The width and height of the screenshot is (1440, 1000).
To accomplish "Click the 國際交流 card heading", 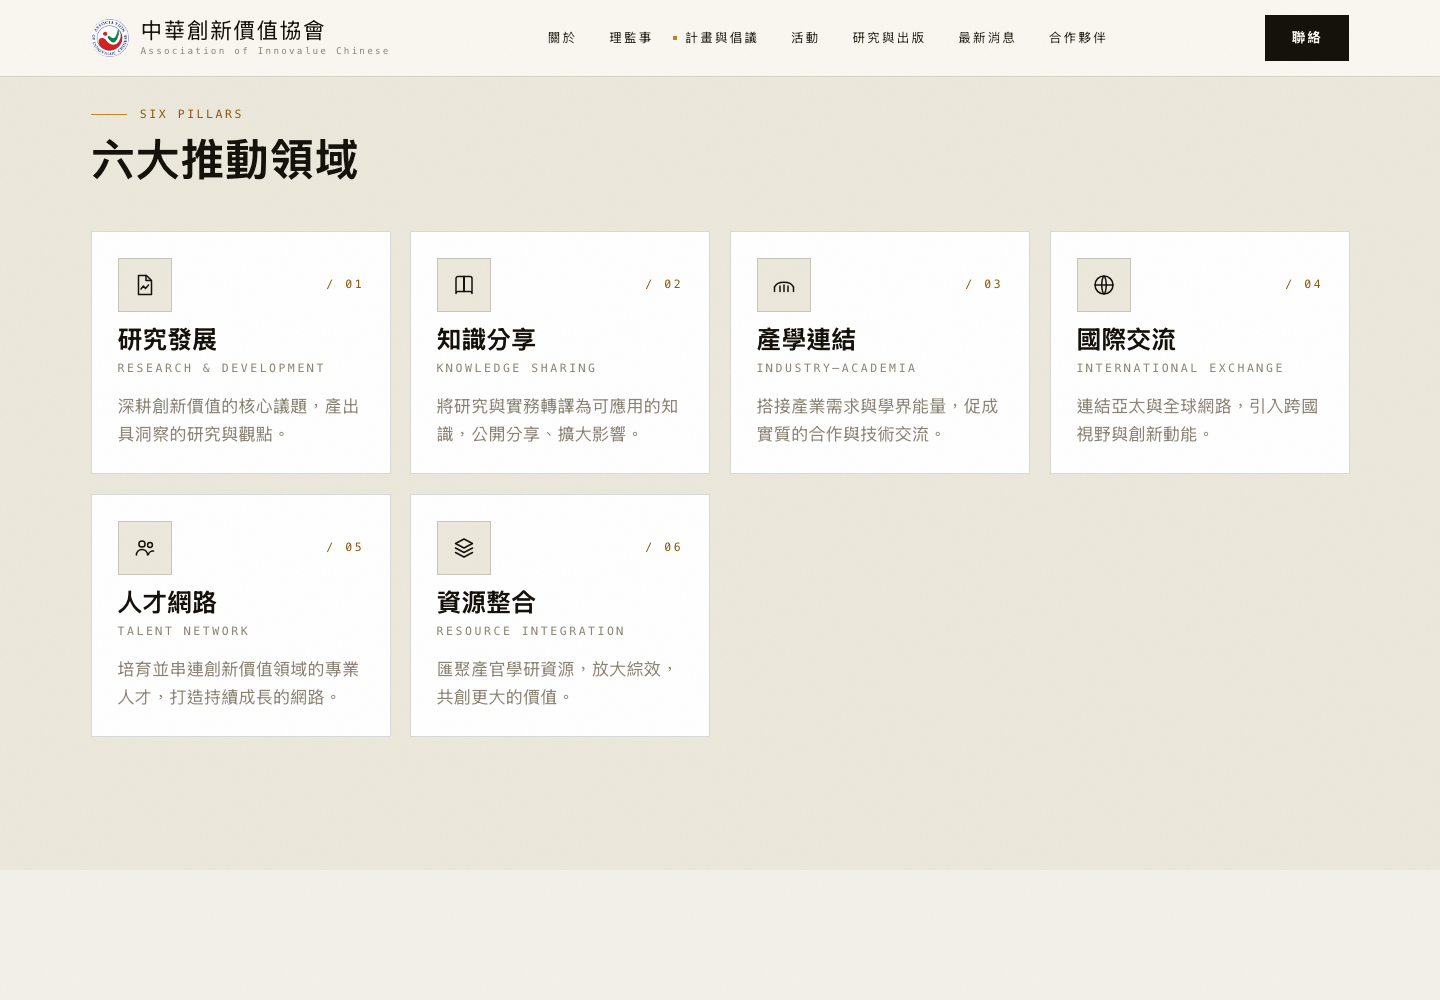I will coord(1126,340).
